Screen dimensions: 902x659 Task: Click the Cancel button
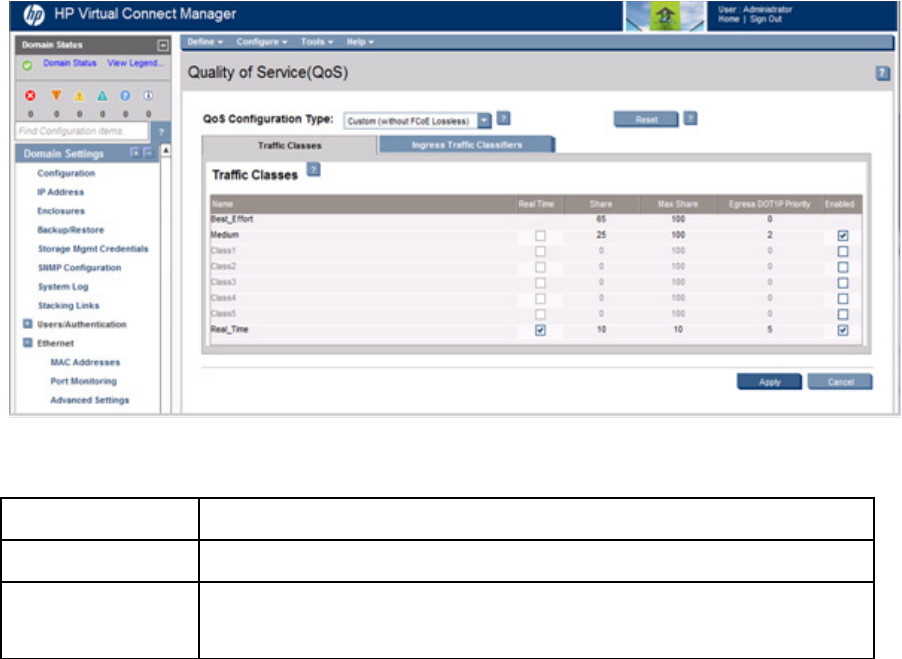tap(840, 382)
